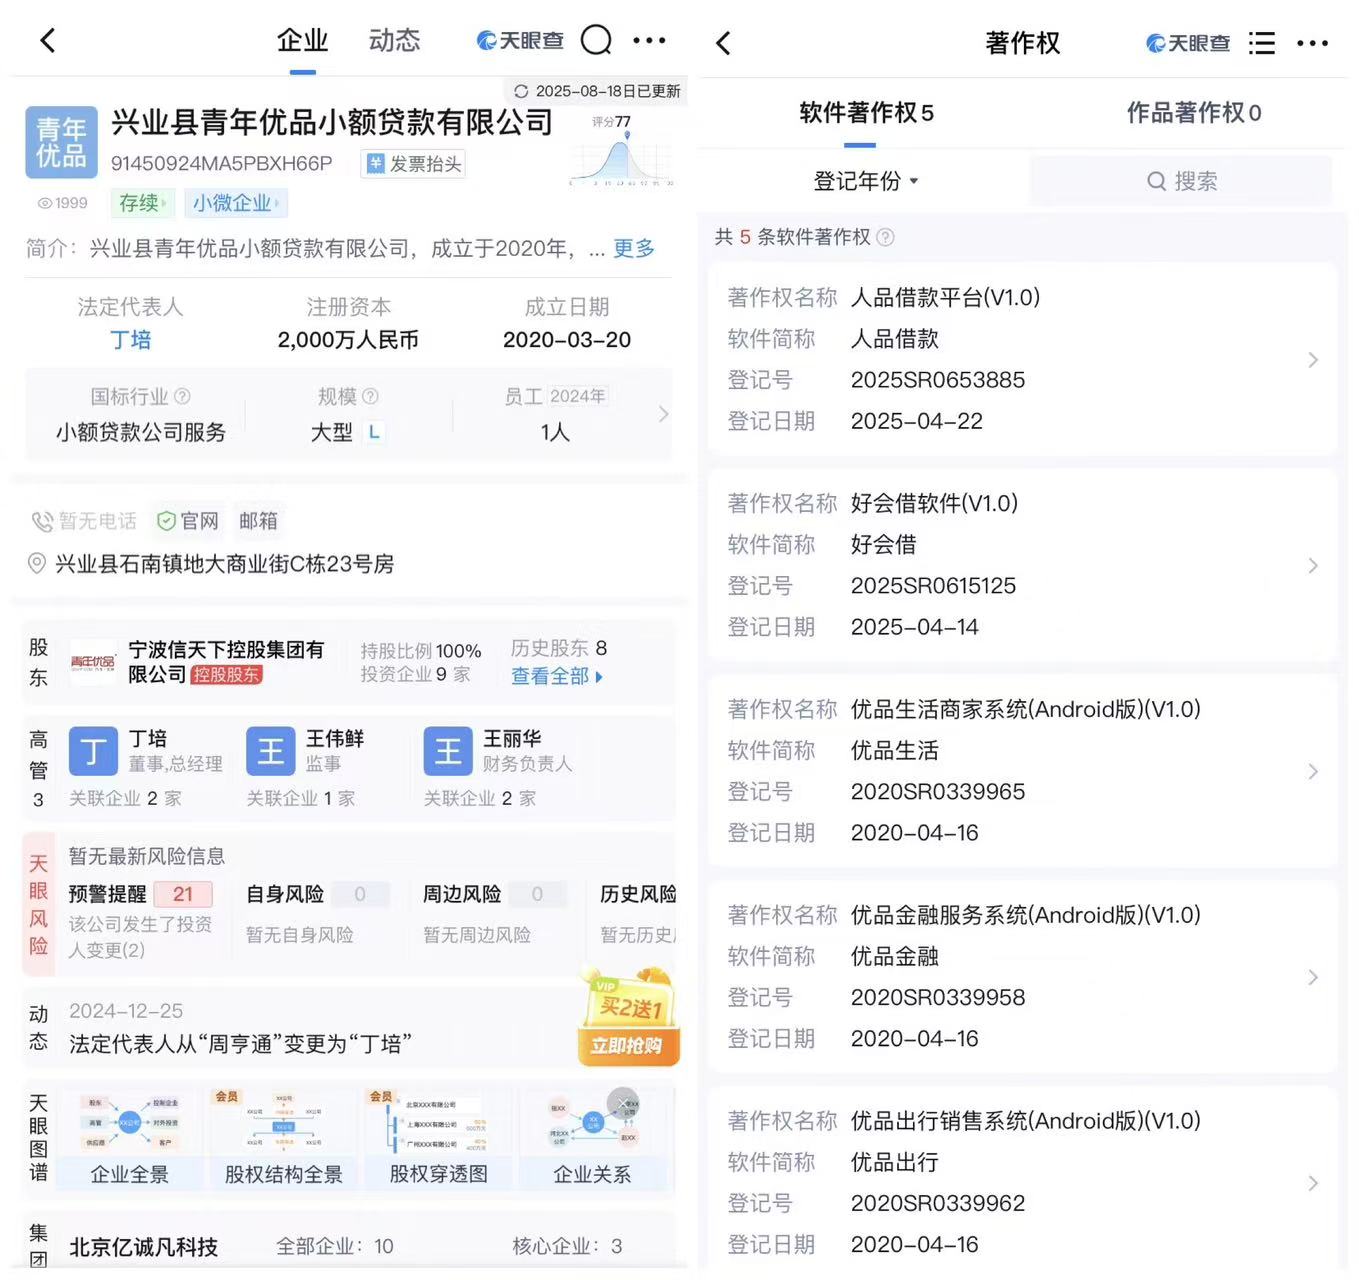Open the 发票抬头 invoice button
This screenshot has height=1280, width=1359.
413,164
